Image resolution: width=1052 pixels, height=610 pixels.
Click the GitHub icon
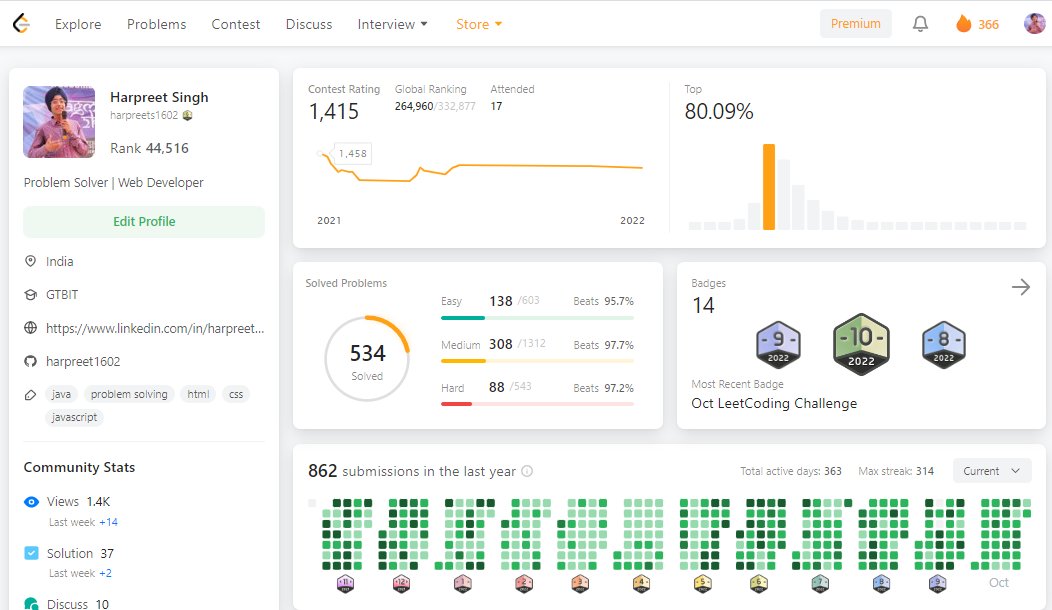pyautogui.click(x=30, y=361)
